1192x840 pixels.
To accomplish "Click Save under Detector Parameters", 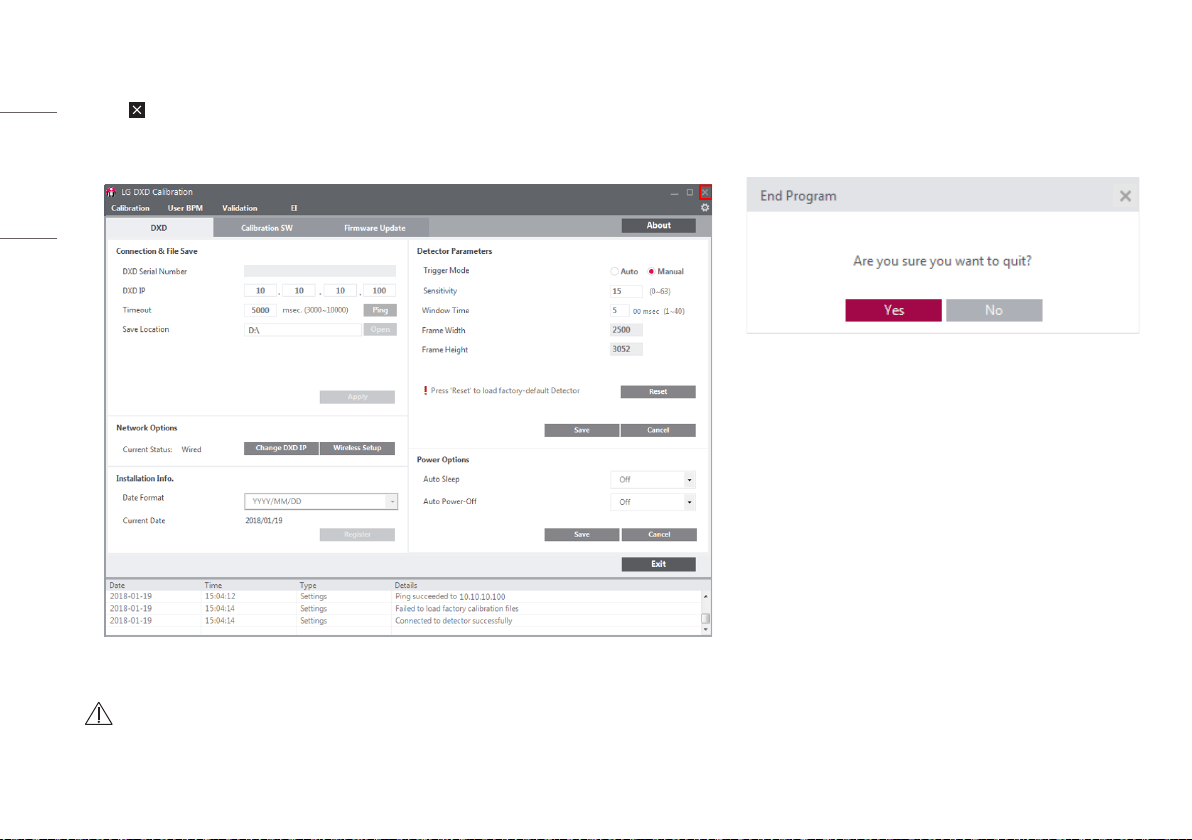I will click(582, 430).
